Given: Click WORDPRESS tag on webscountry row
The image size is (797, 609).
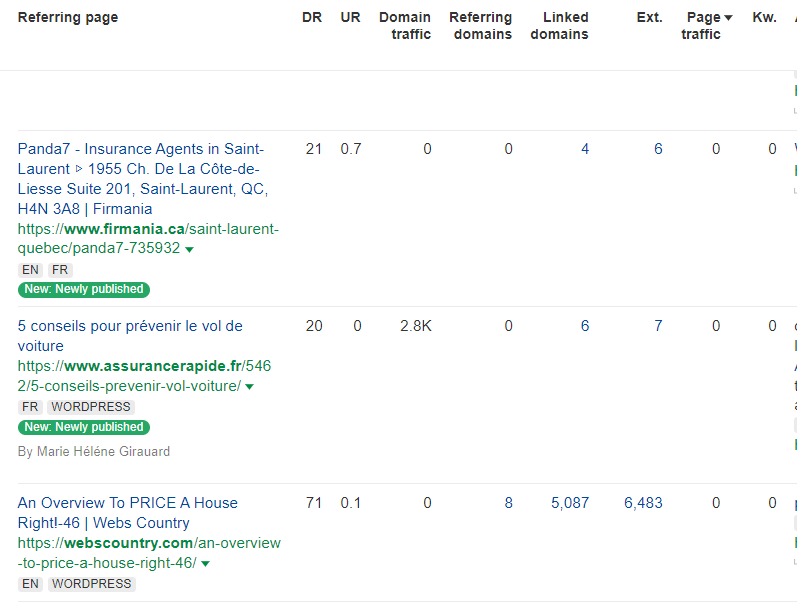Looking at the screenshot, I should [x=92, y=584].
